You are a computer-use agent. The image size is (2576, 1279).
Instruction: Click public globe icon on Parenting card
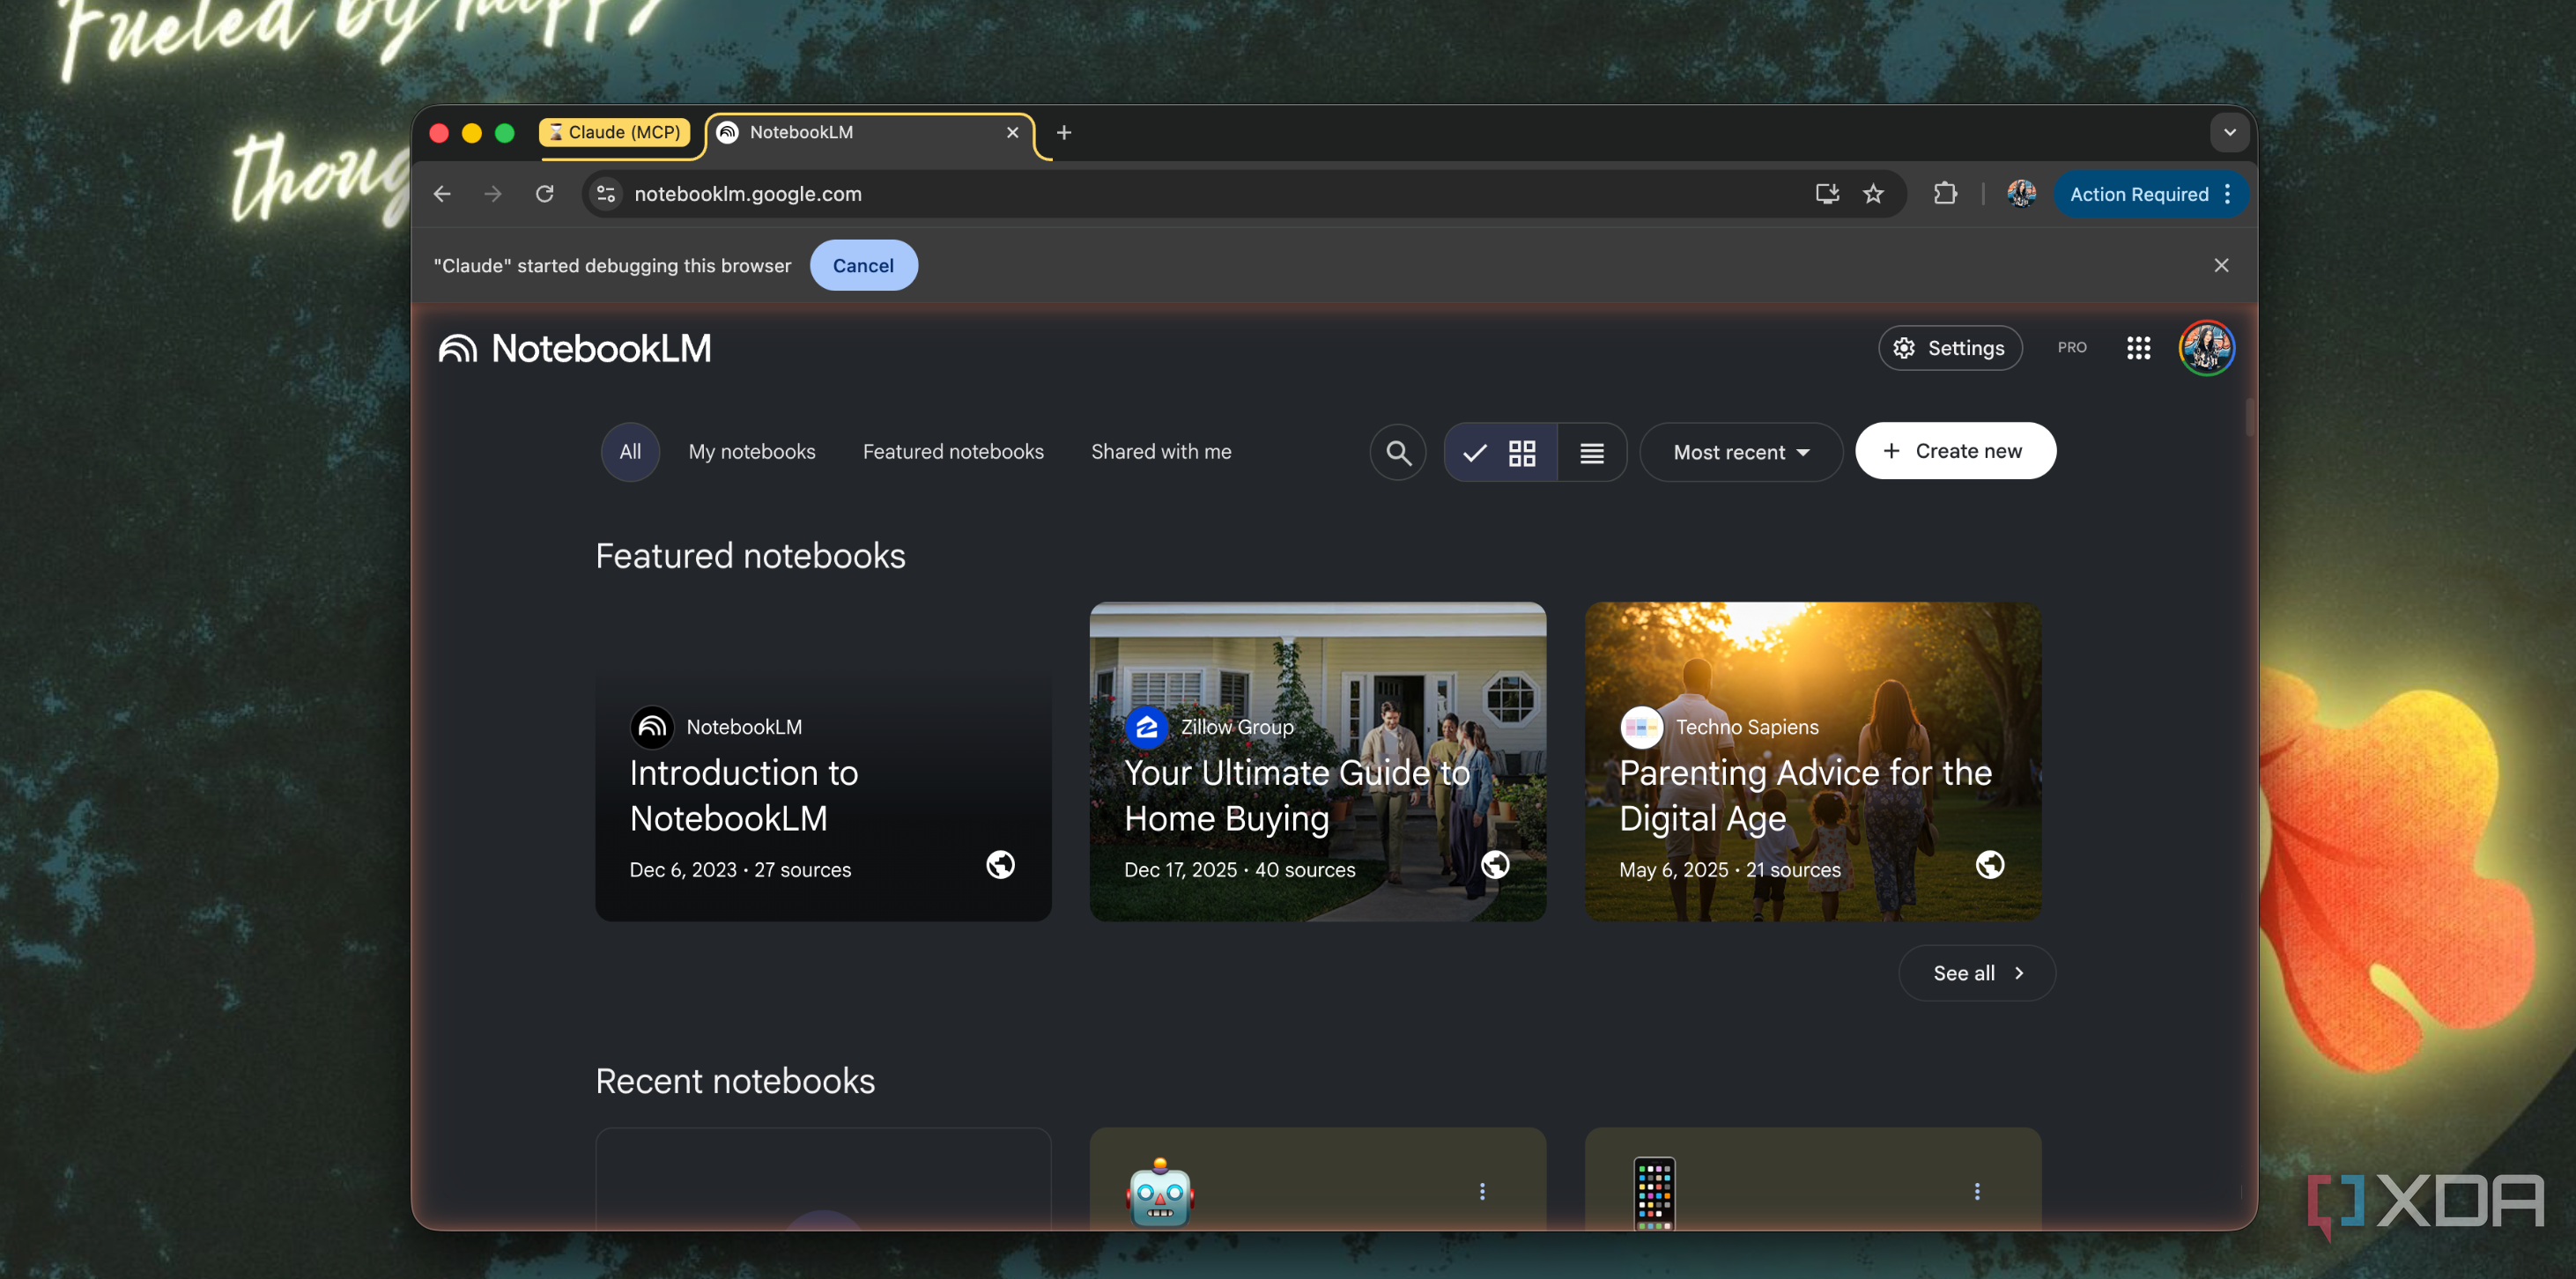click(x=1990, y=864)
